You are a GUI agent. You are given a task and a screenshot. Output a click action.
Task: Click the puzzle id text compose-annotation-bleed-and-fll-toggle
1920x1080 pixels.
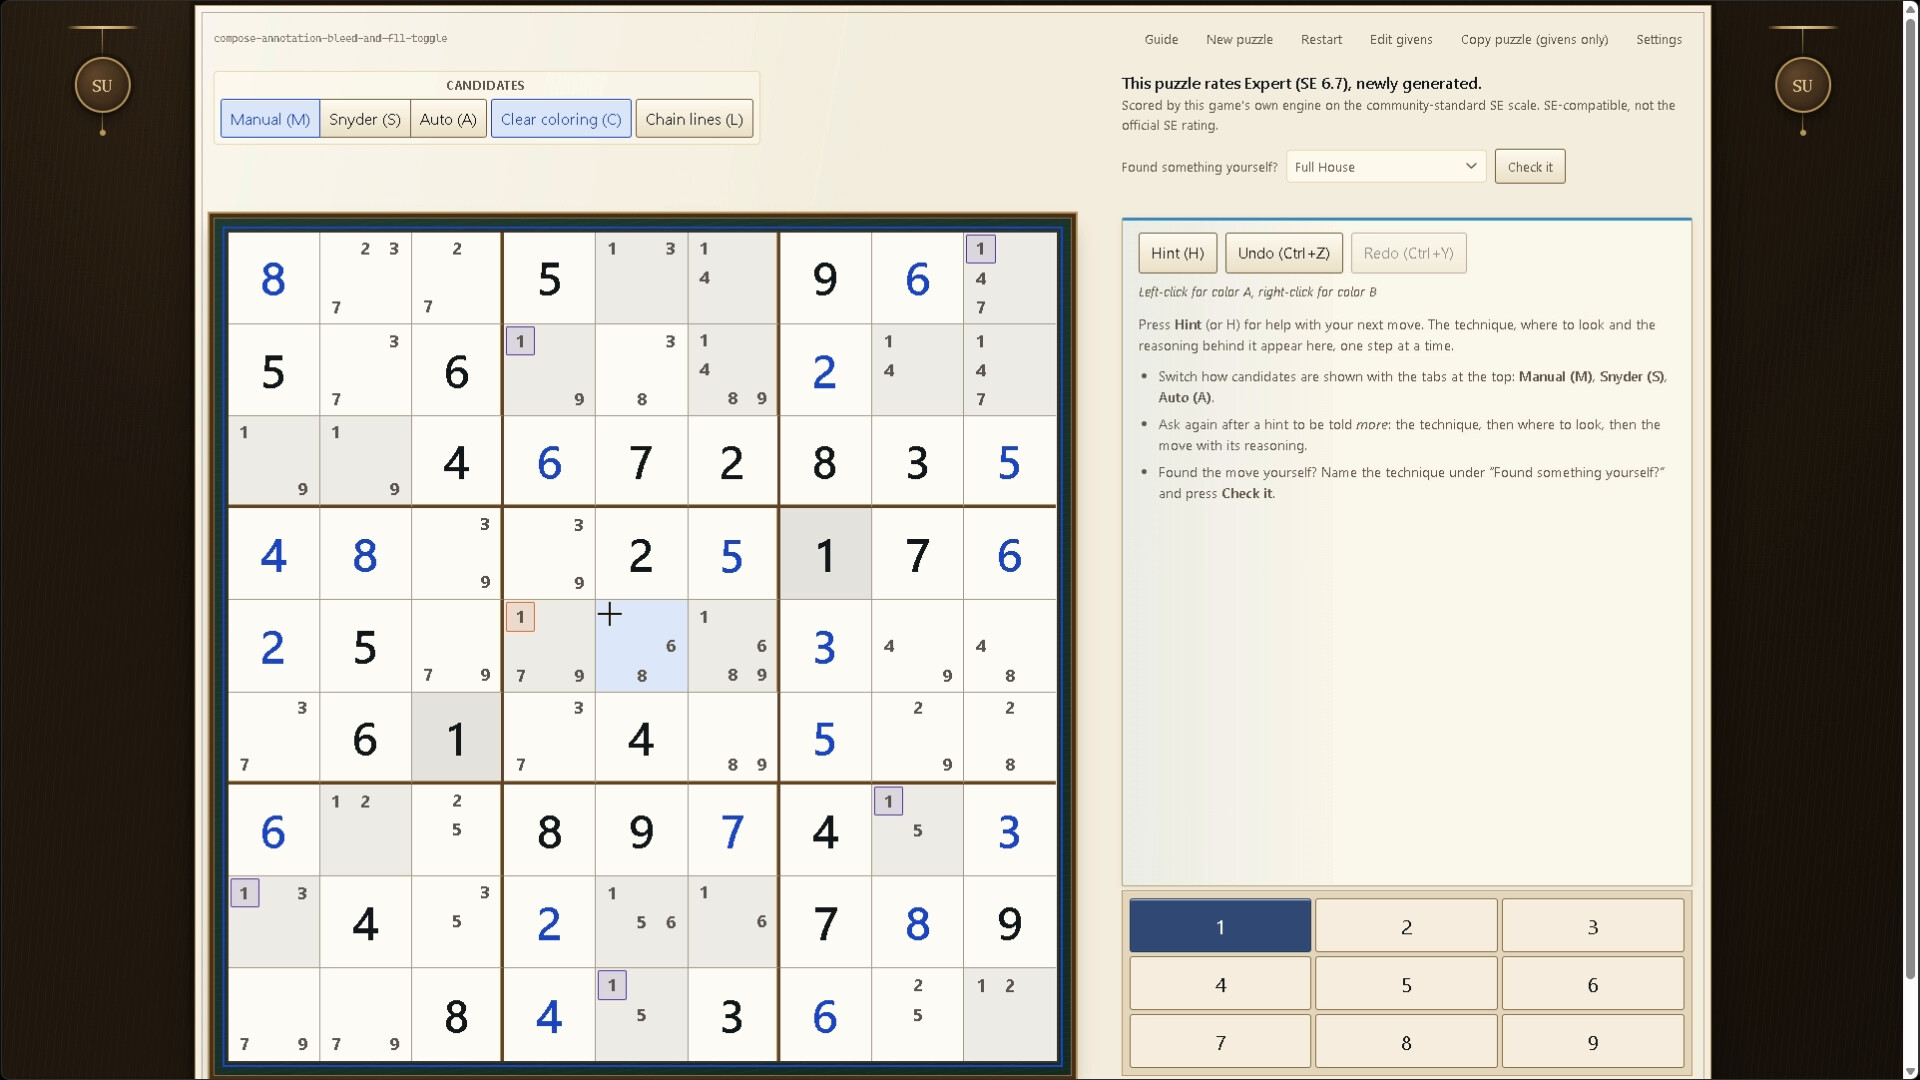(x=330, y=38)
